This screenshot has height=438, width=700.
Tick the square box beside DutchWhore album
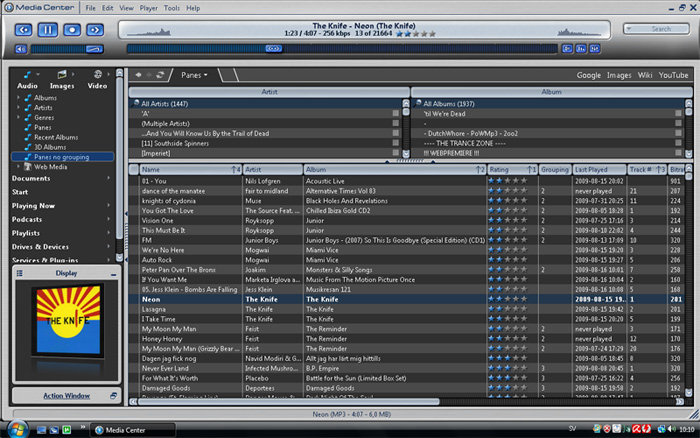pyautogui.click(x=678, y=133)
